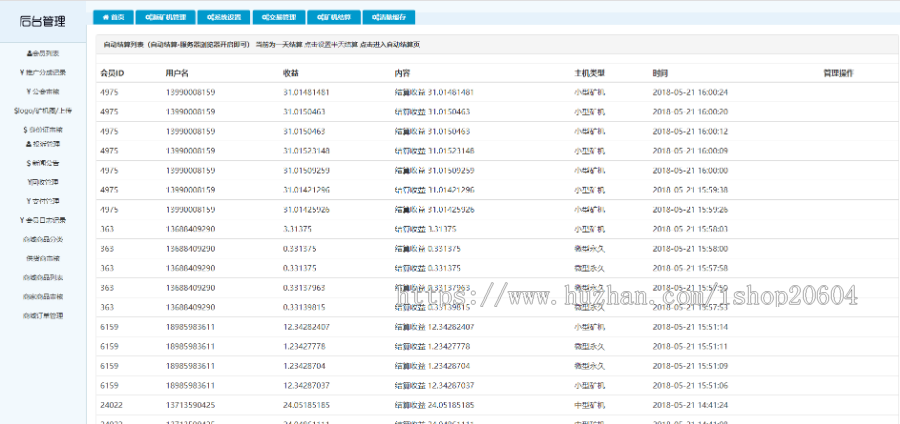The width and height of the screenshot is (900, 424).
Task: Click content cell 结算收益 31.01523148
Action: (x=435, y=151)
